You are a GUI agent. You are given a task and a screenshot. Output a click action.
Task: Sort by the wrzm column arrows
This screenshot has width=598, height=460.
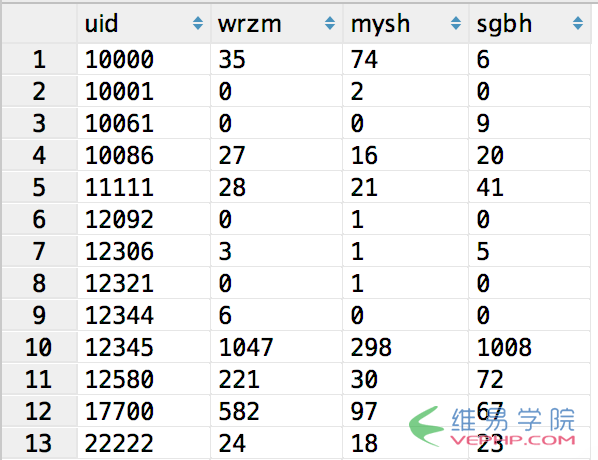330,23
